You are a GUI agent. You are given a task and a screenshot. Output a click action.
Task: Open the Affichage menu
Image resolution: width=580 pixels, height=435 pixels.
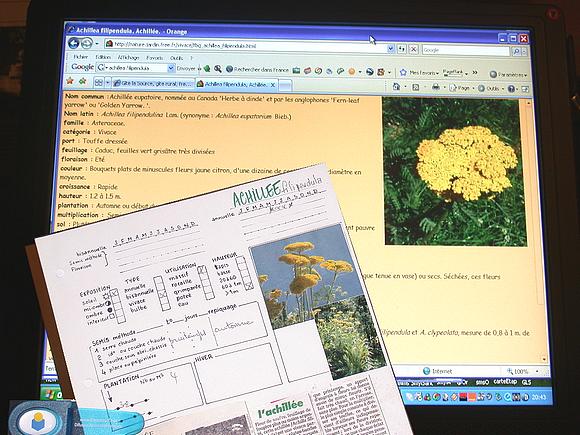coord(128,57)
